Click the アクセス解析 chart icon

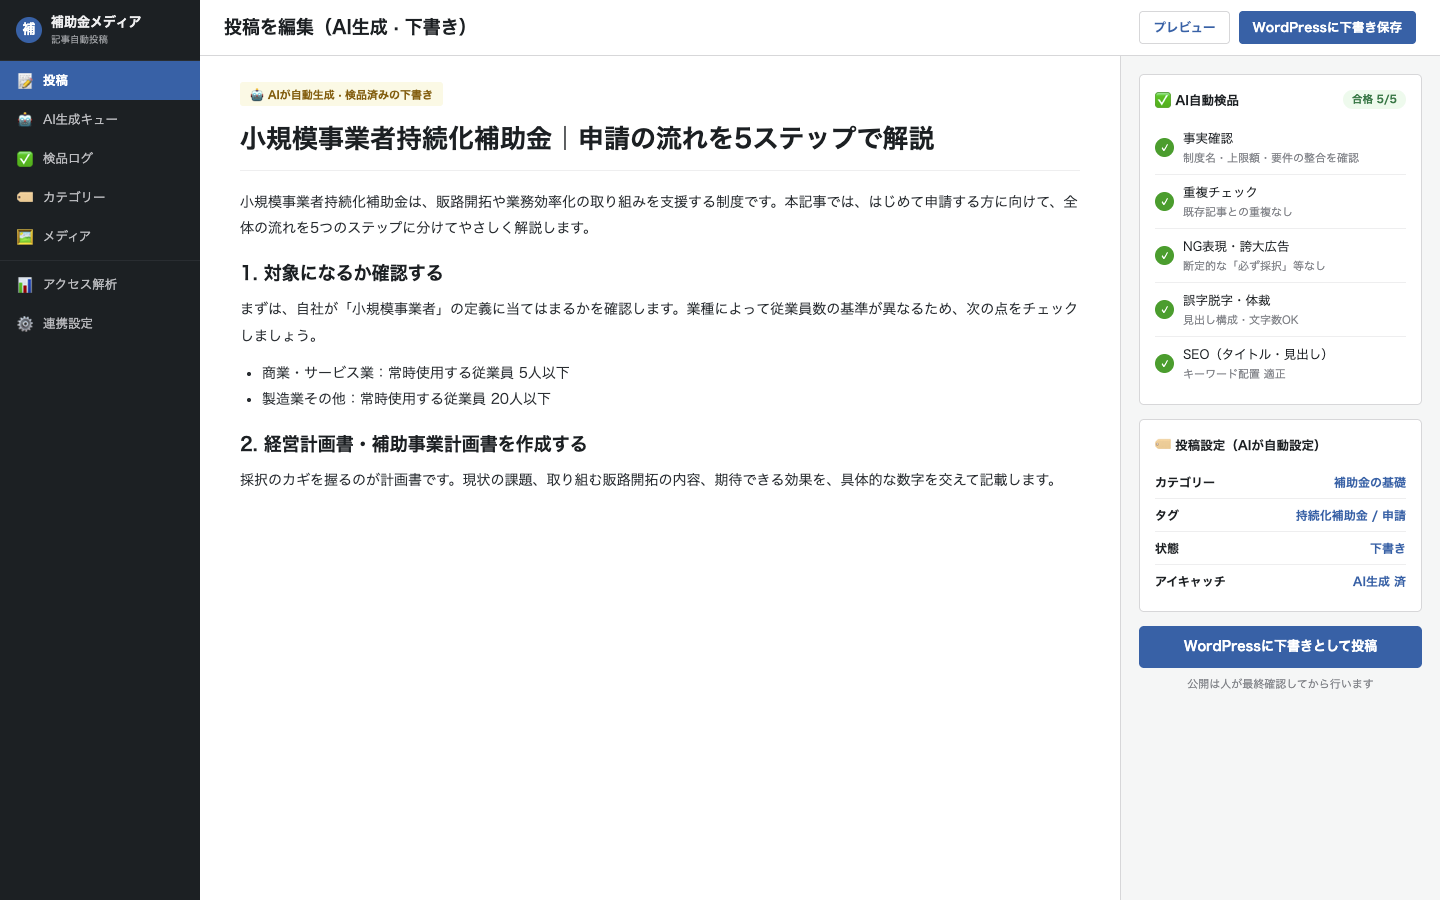tap(25, 285)
